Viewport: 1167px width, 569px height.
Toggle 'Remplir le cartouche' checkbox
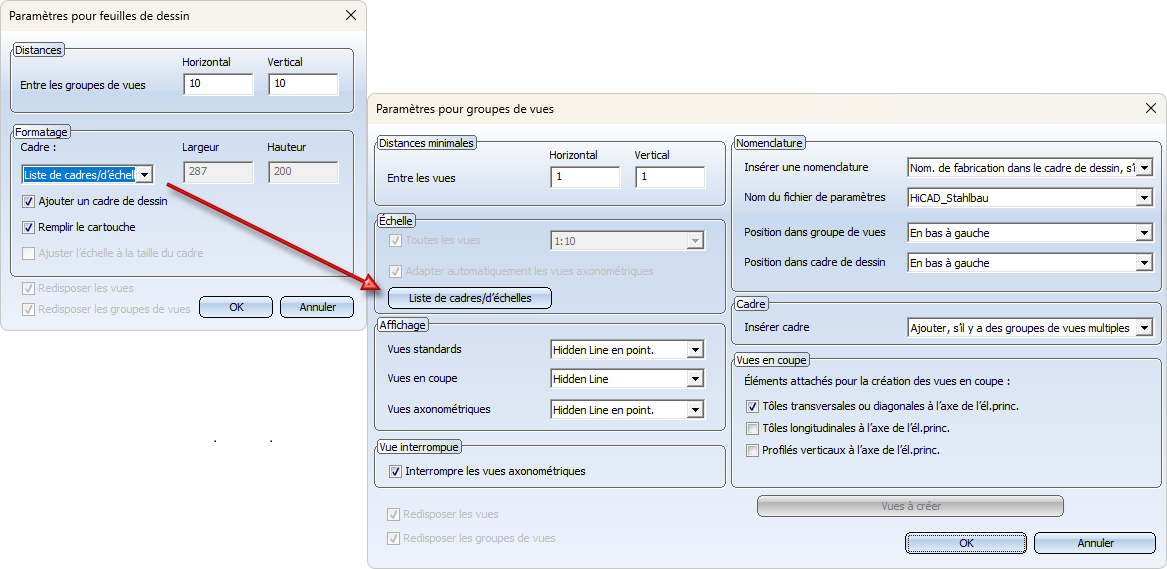[x=29, y=227]
